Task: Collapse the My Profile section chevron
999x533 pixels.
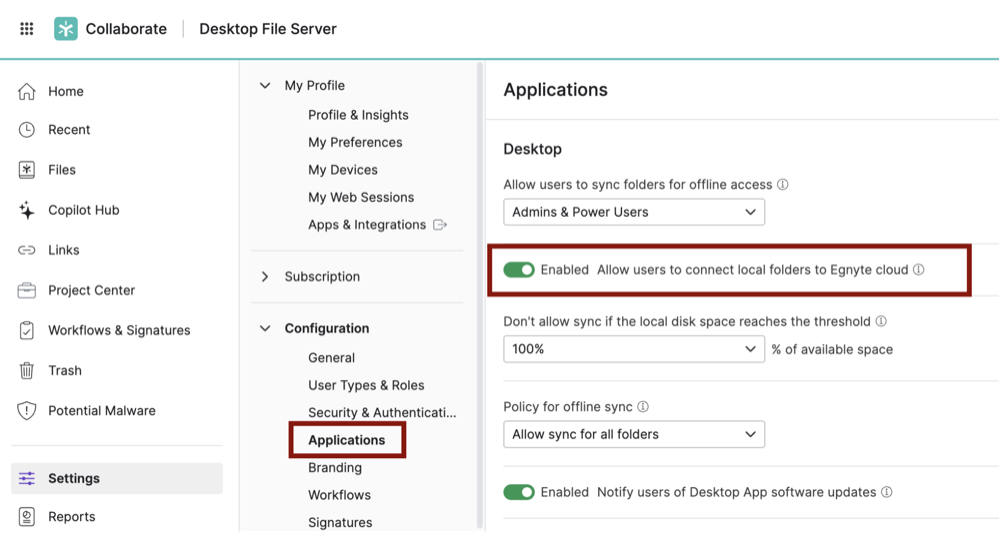Action: pos(265,85)
